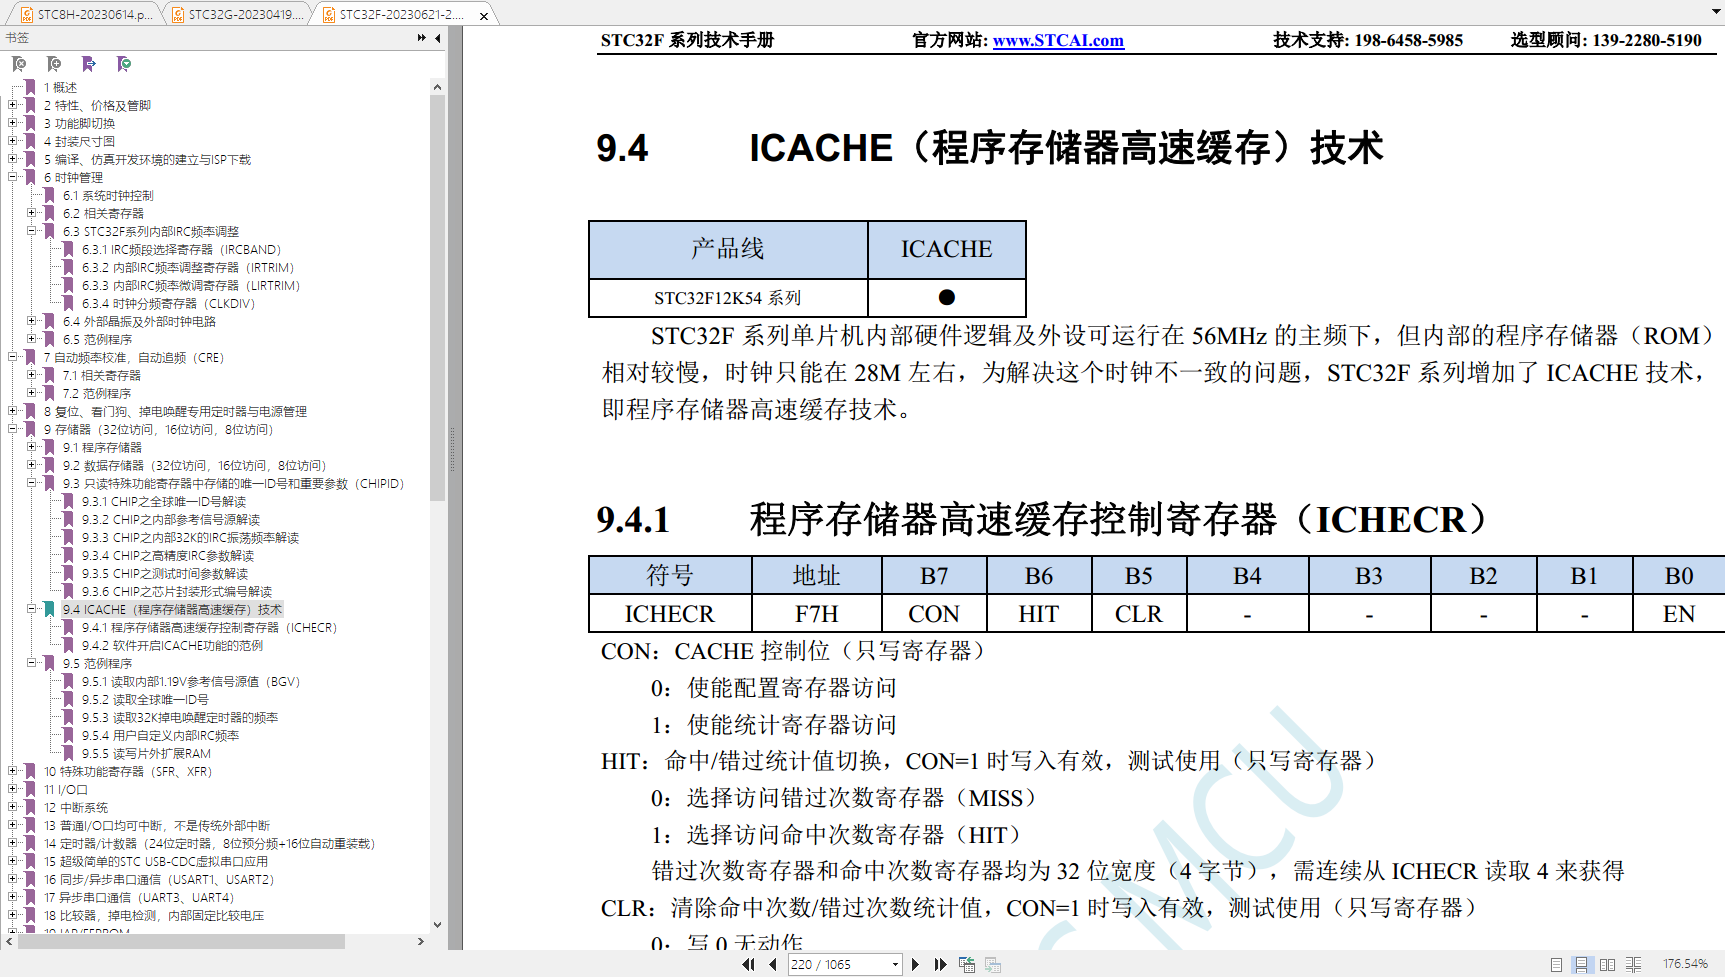Click the 'EN' bit cell in register table

click(x=1678, y=613)
